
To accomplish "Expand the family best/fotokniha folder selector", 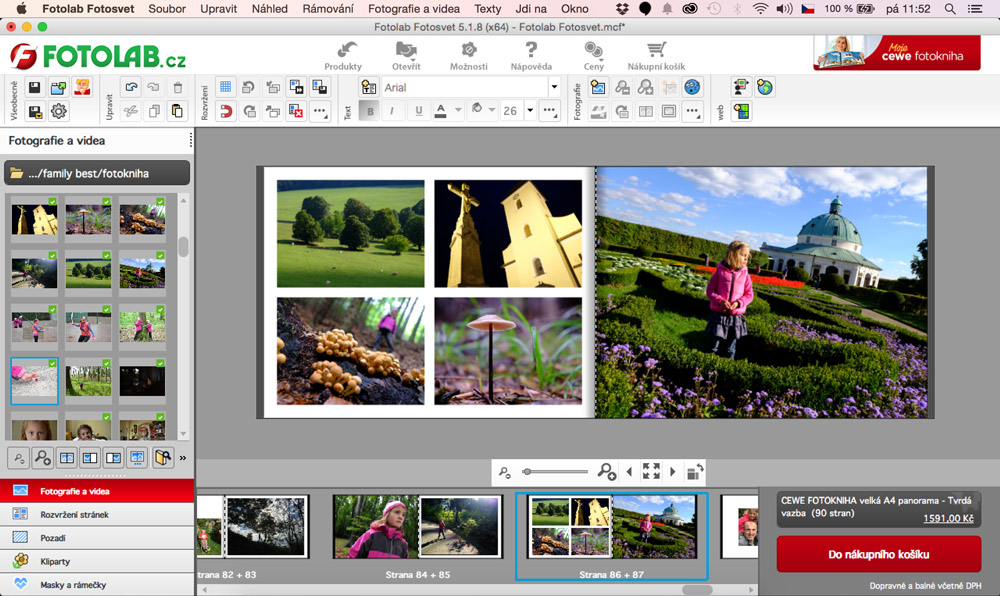I will [x=97, y=173].
